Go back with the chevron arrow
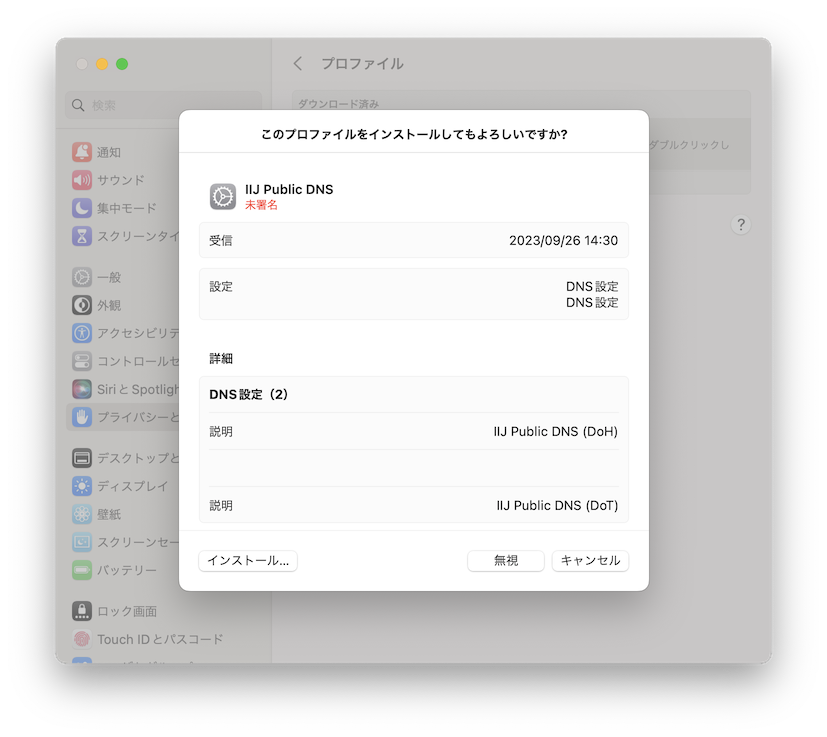Viewport: 827px width, 737px height. pos(298,64)
